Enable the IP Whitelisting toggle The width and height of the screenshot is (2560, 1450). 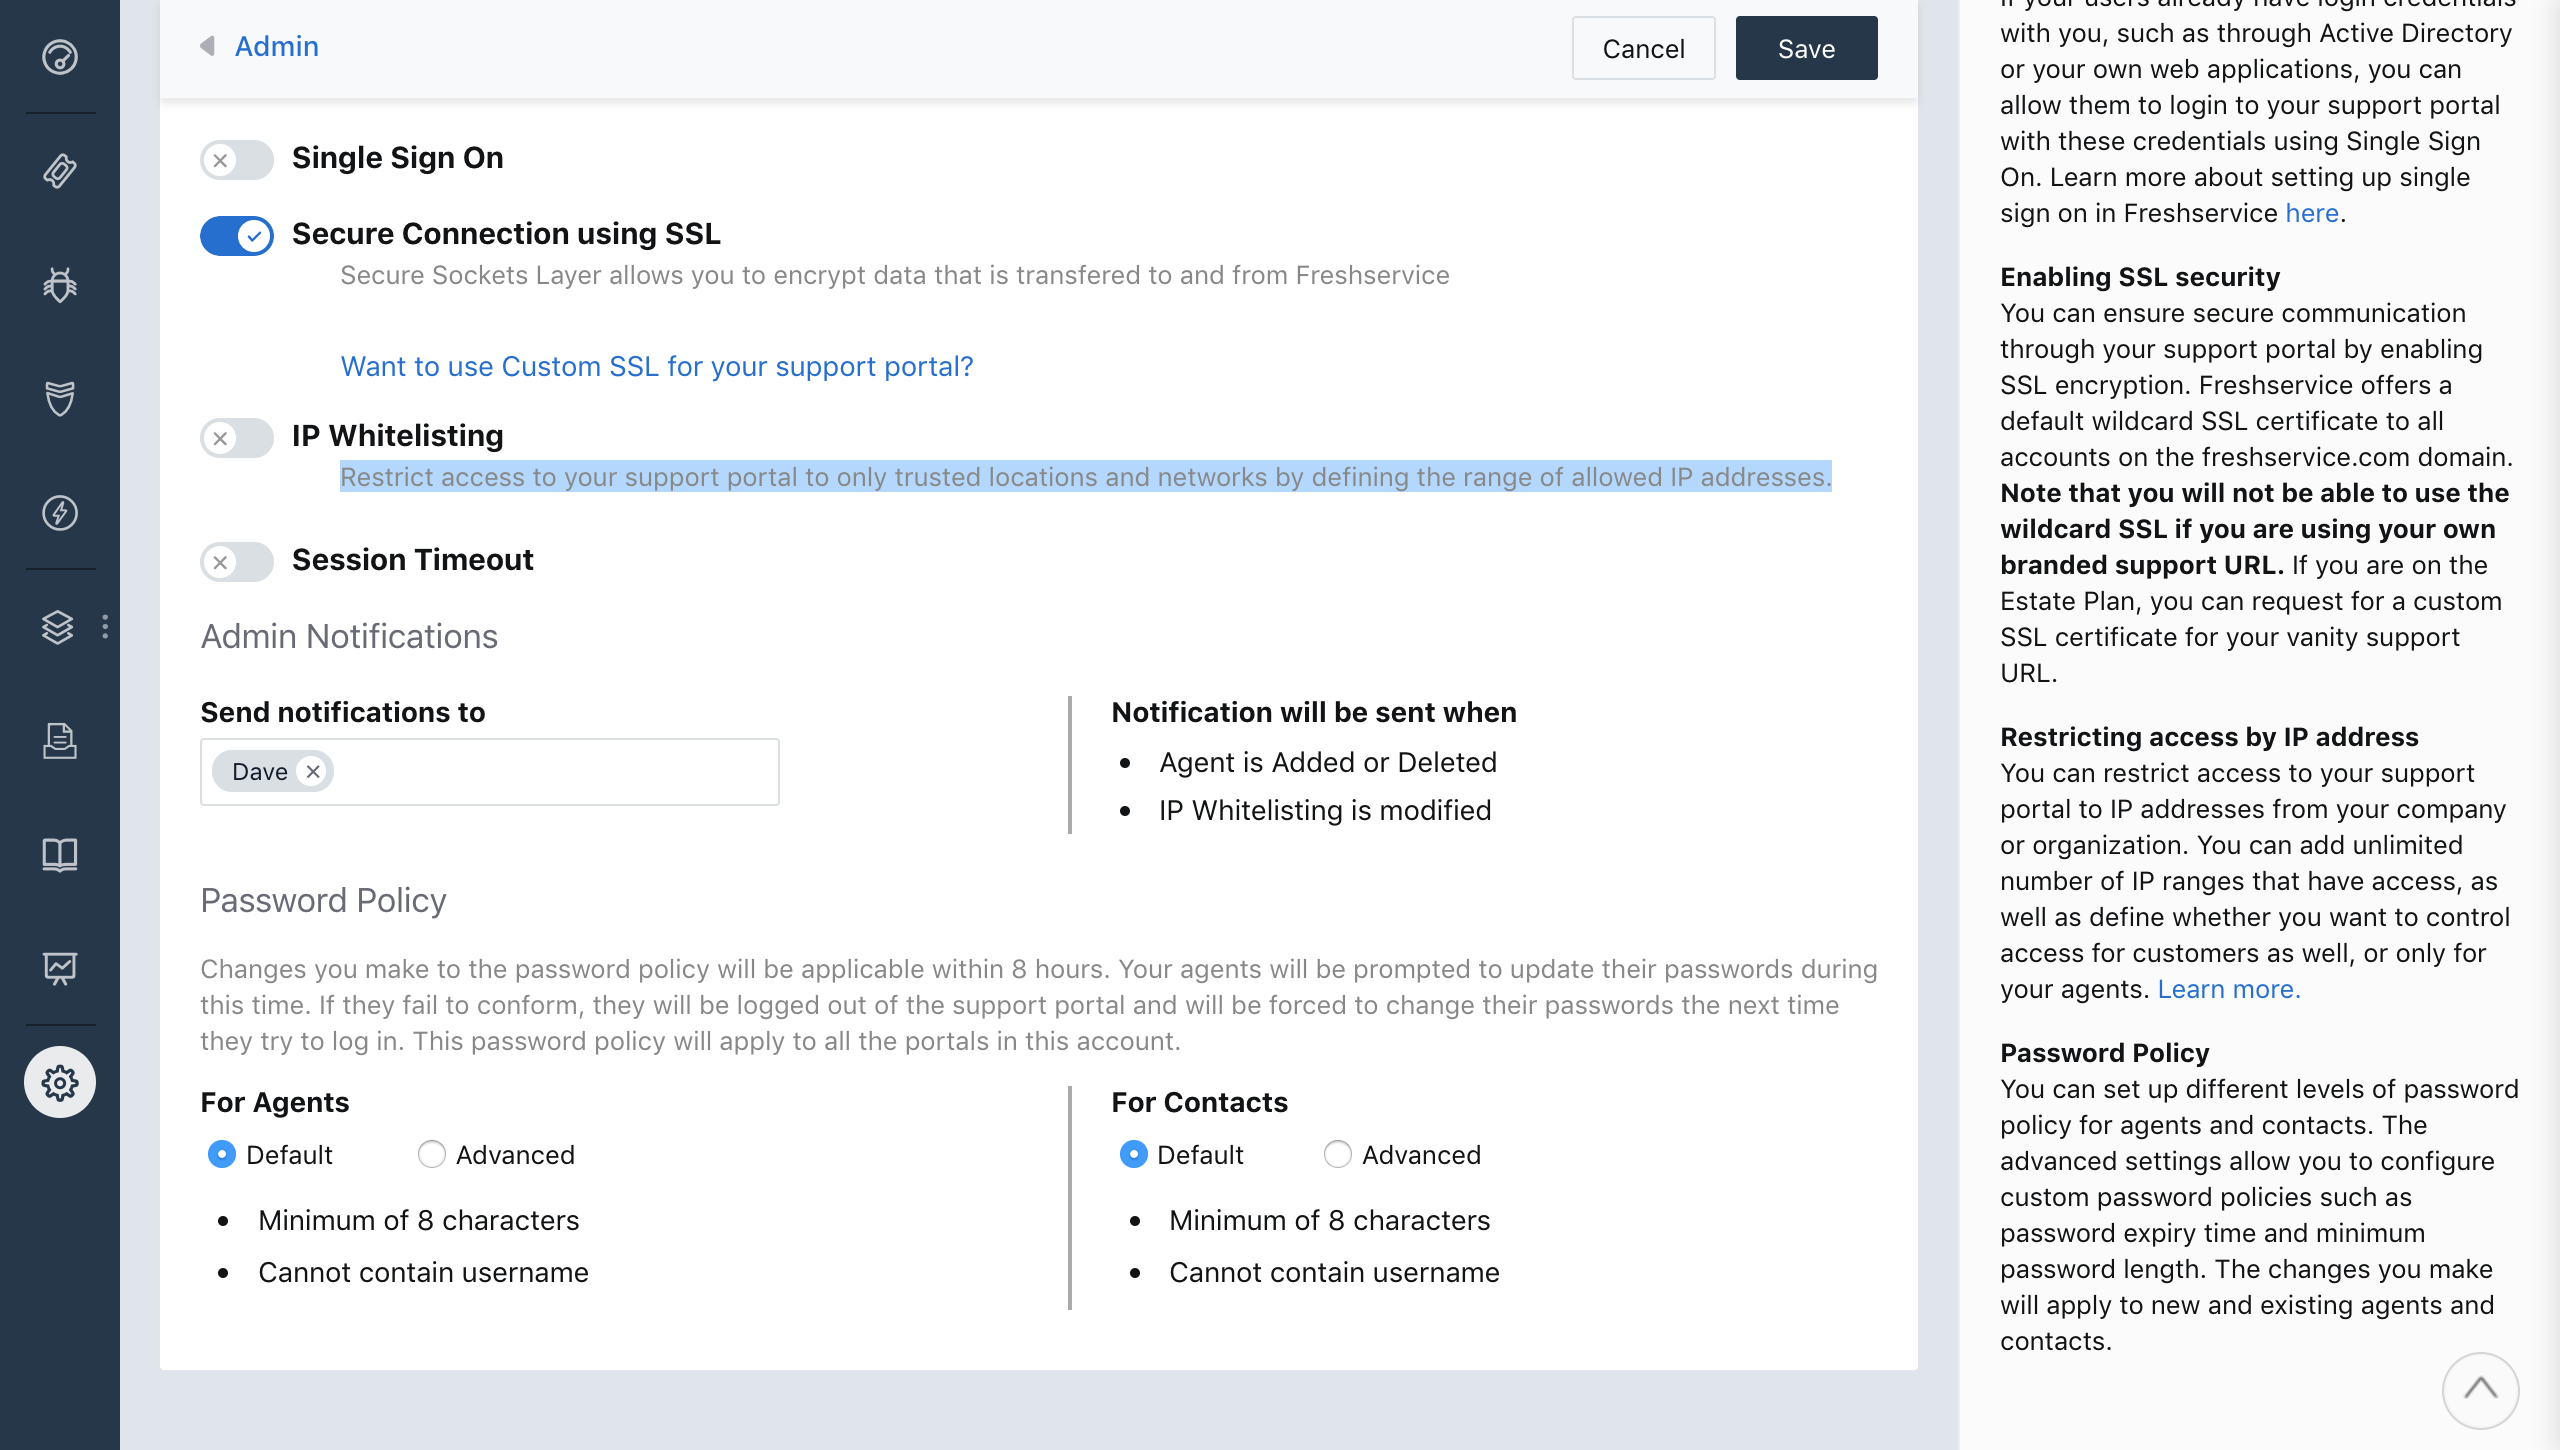[x=237, y=438]
